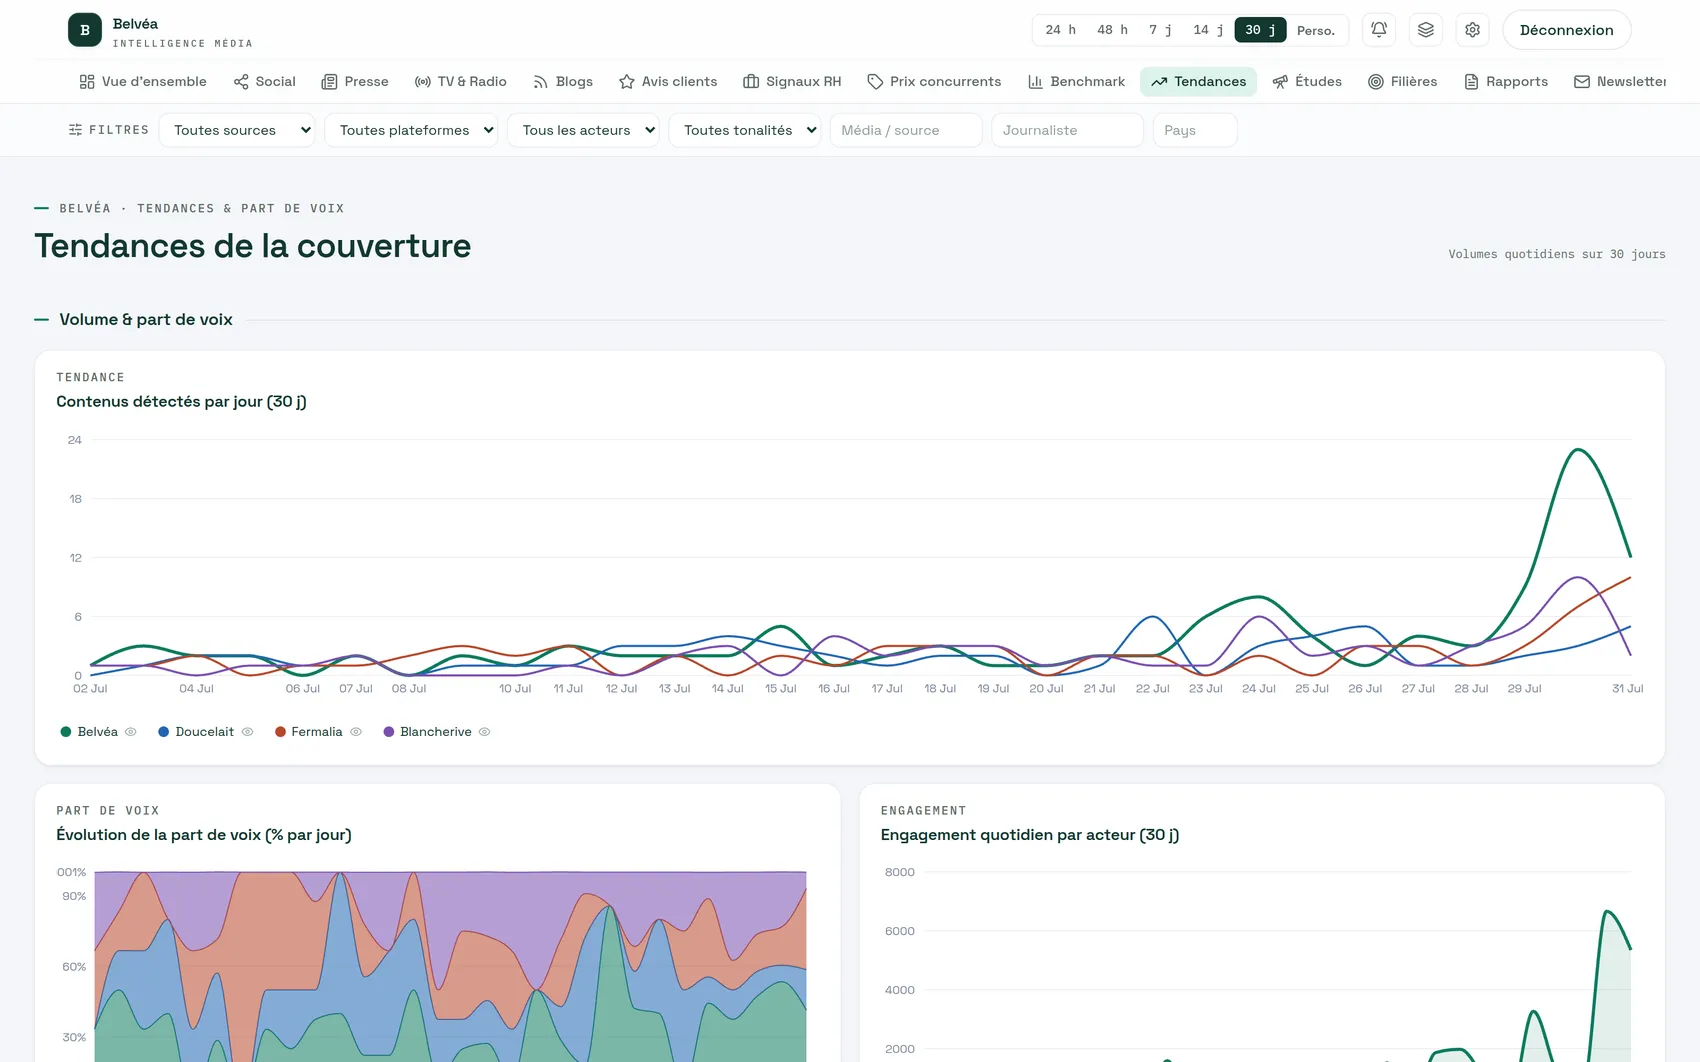
Task: Click the Presse newspaper icon
Action: tap(329, 82)
